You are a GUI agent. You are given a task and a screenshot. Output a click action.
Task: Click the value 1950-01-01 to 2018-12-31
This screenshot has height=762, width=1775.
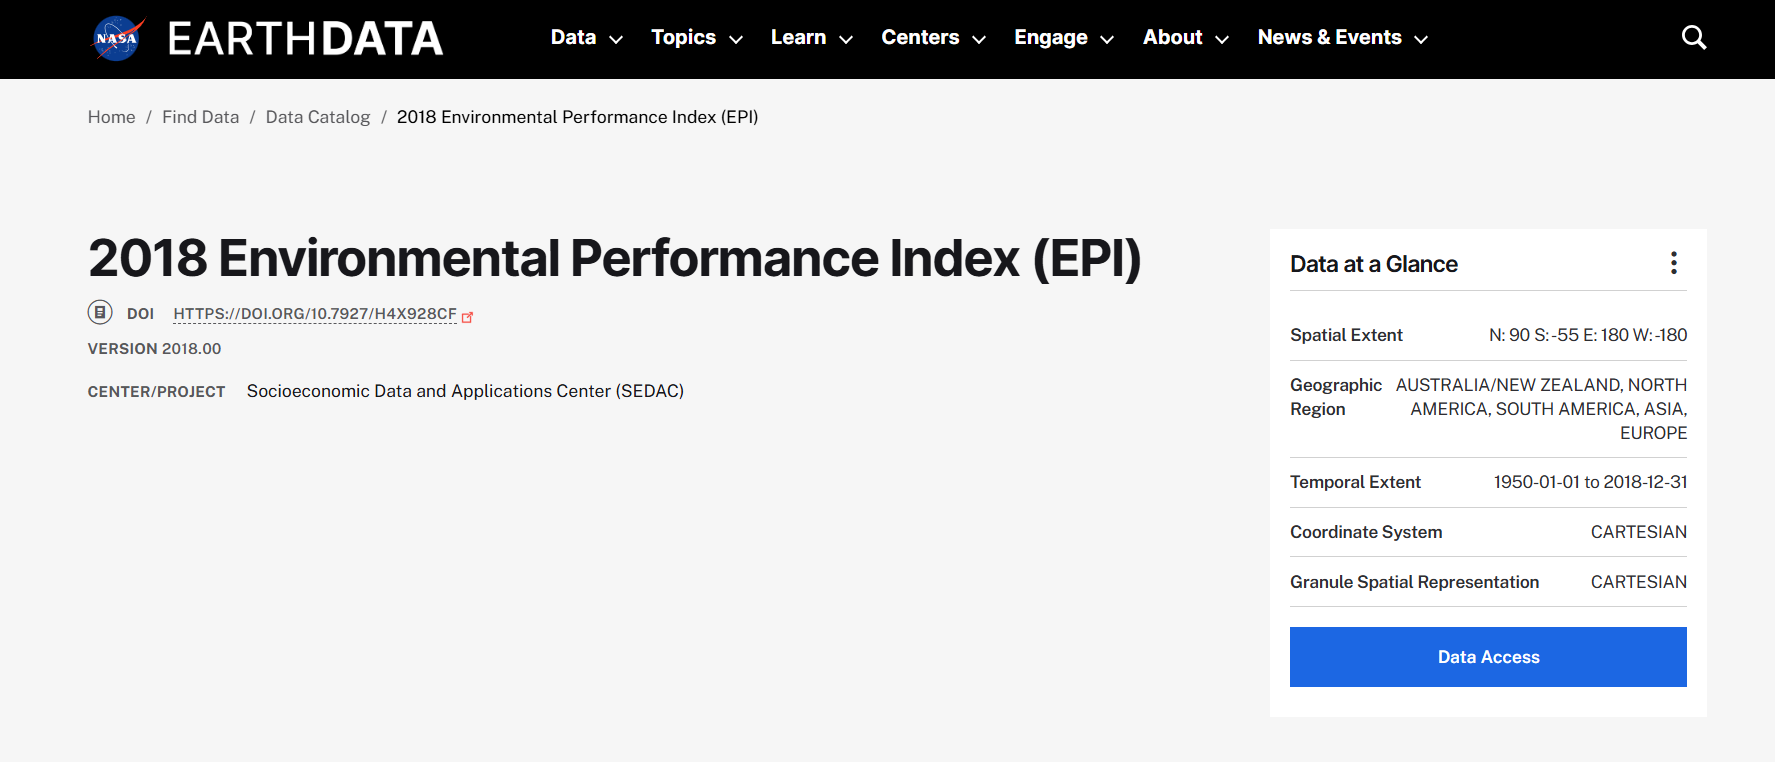(1590, 482)
